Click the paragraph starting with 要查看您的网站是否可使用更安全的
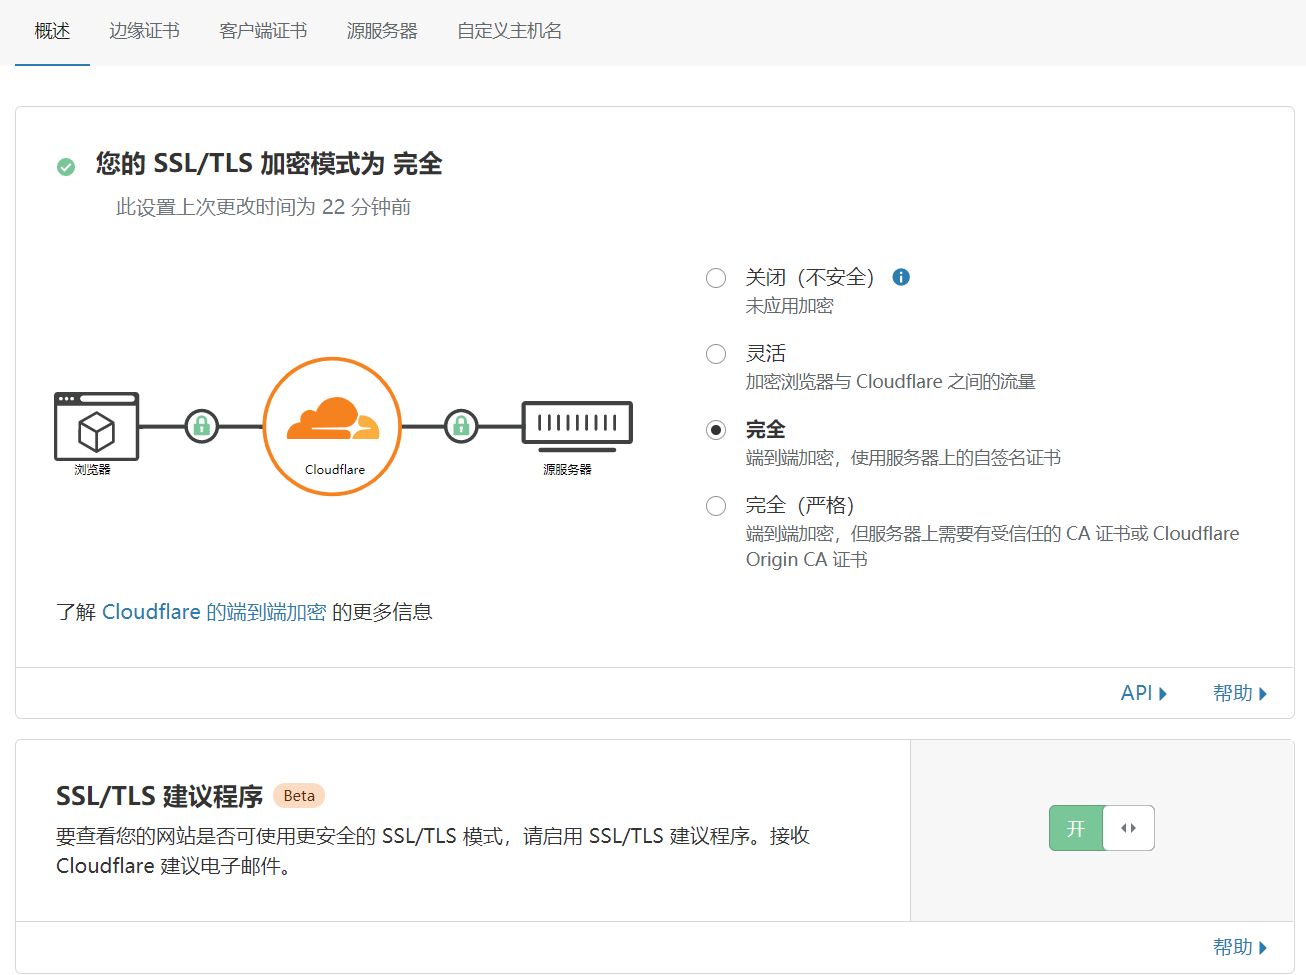The image size is (1306, 975). [433, 851]
